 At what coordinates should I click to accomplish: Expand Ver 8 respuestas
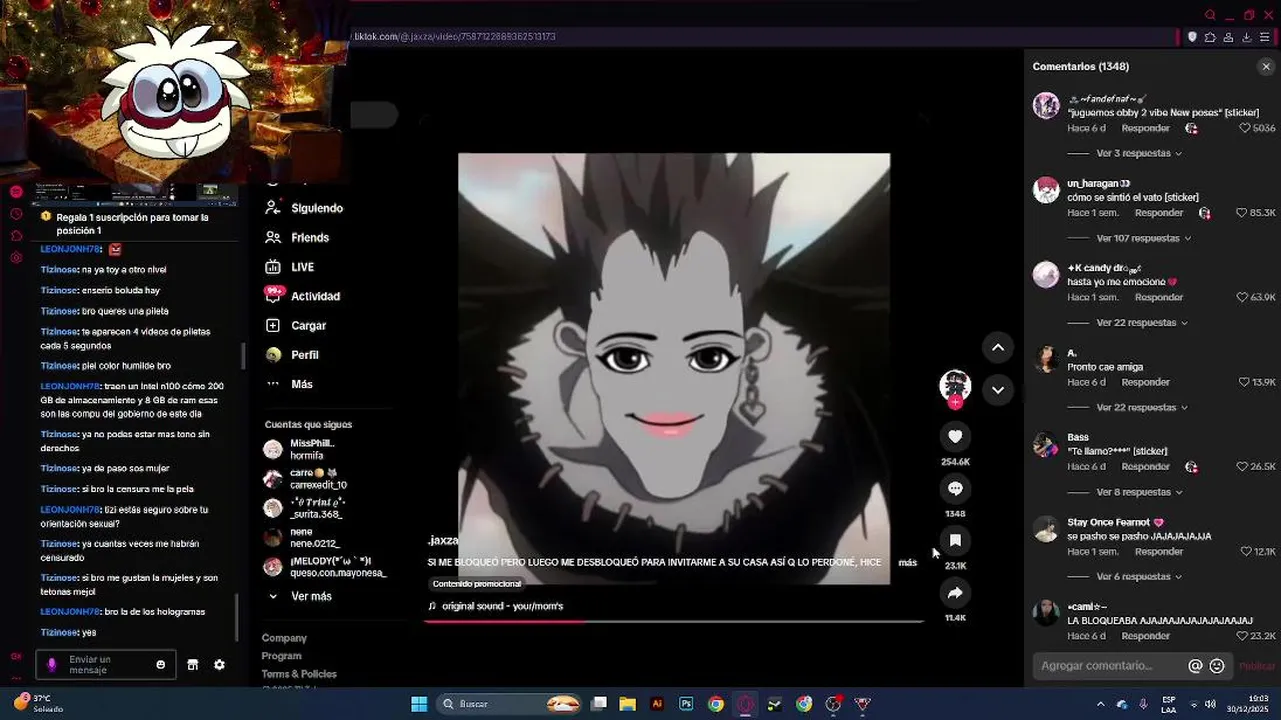pos(1139,493)
